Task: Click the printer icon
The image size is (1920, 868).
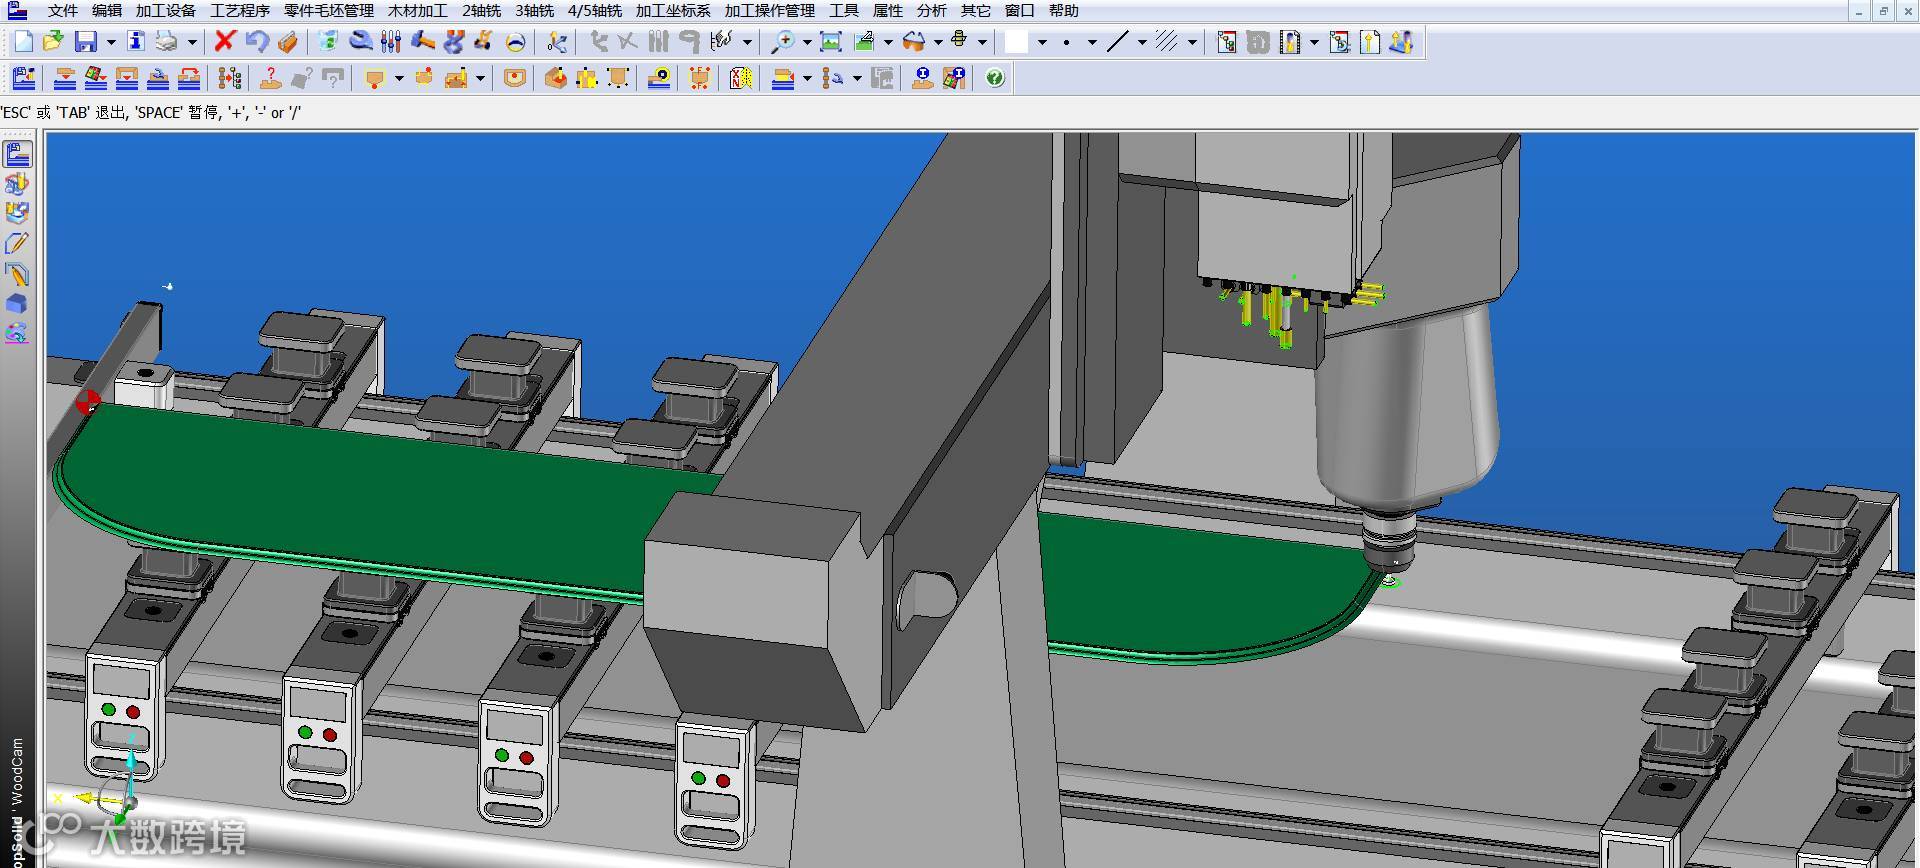Action: click(166, 42)
